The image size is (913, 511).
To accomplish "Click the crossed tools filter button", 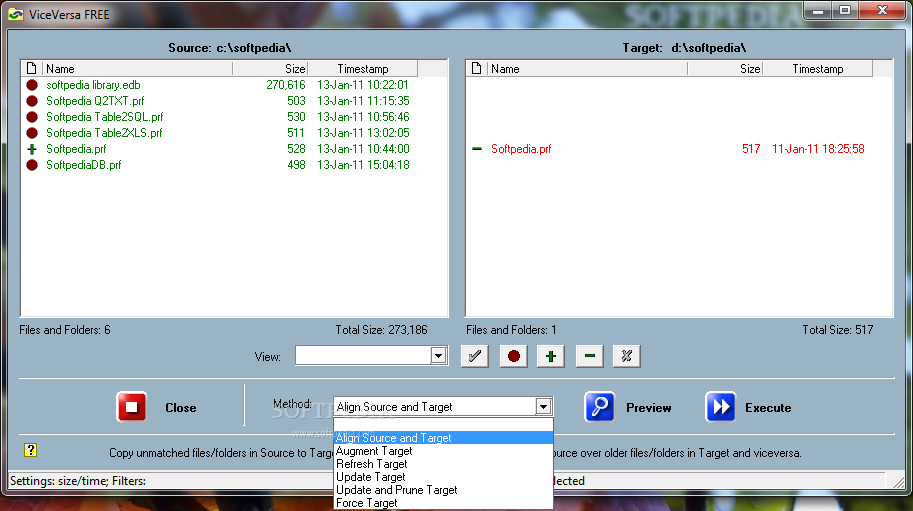I will click(627, 356).
